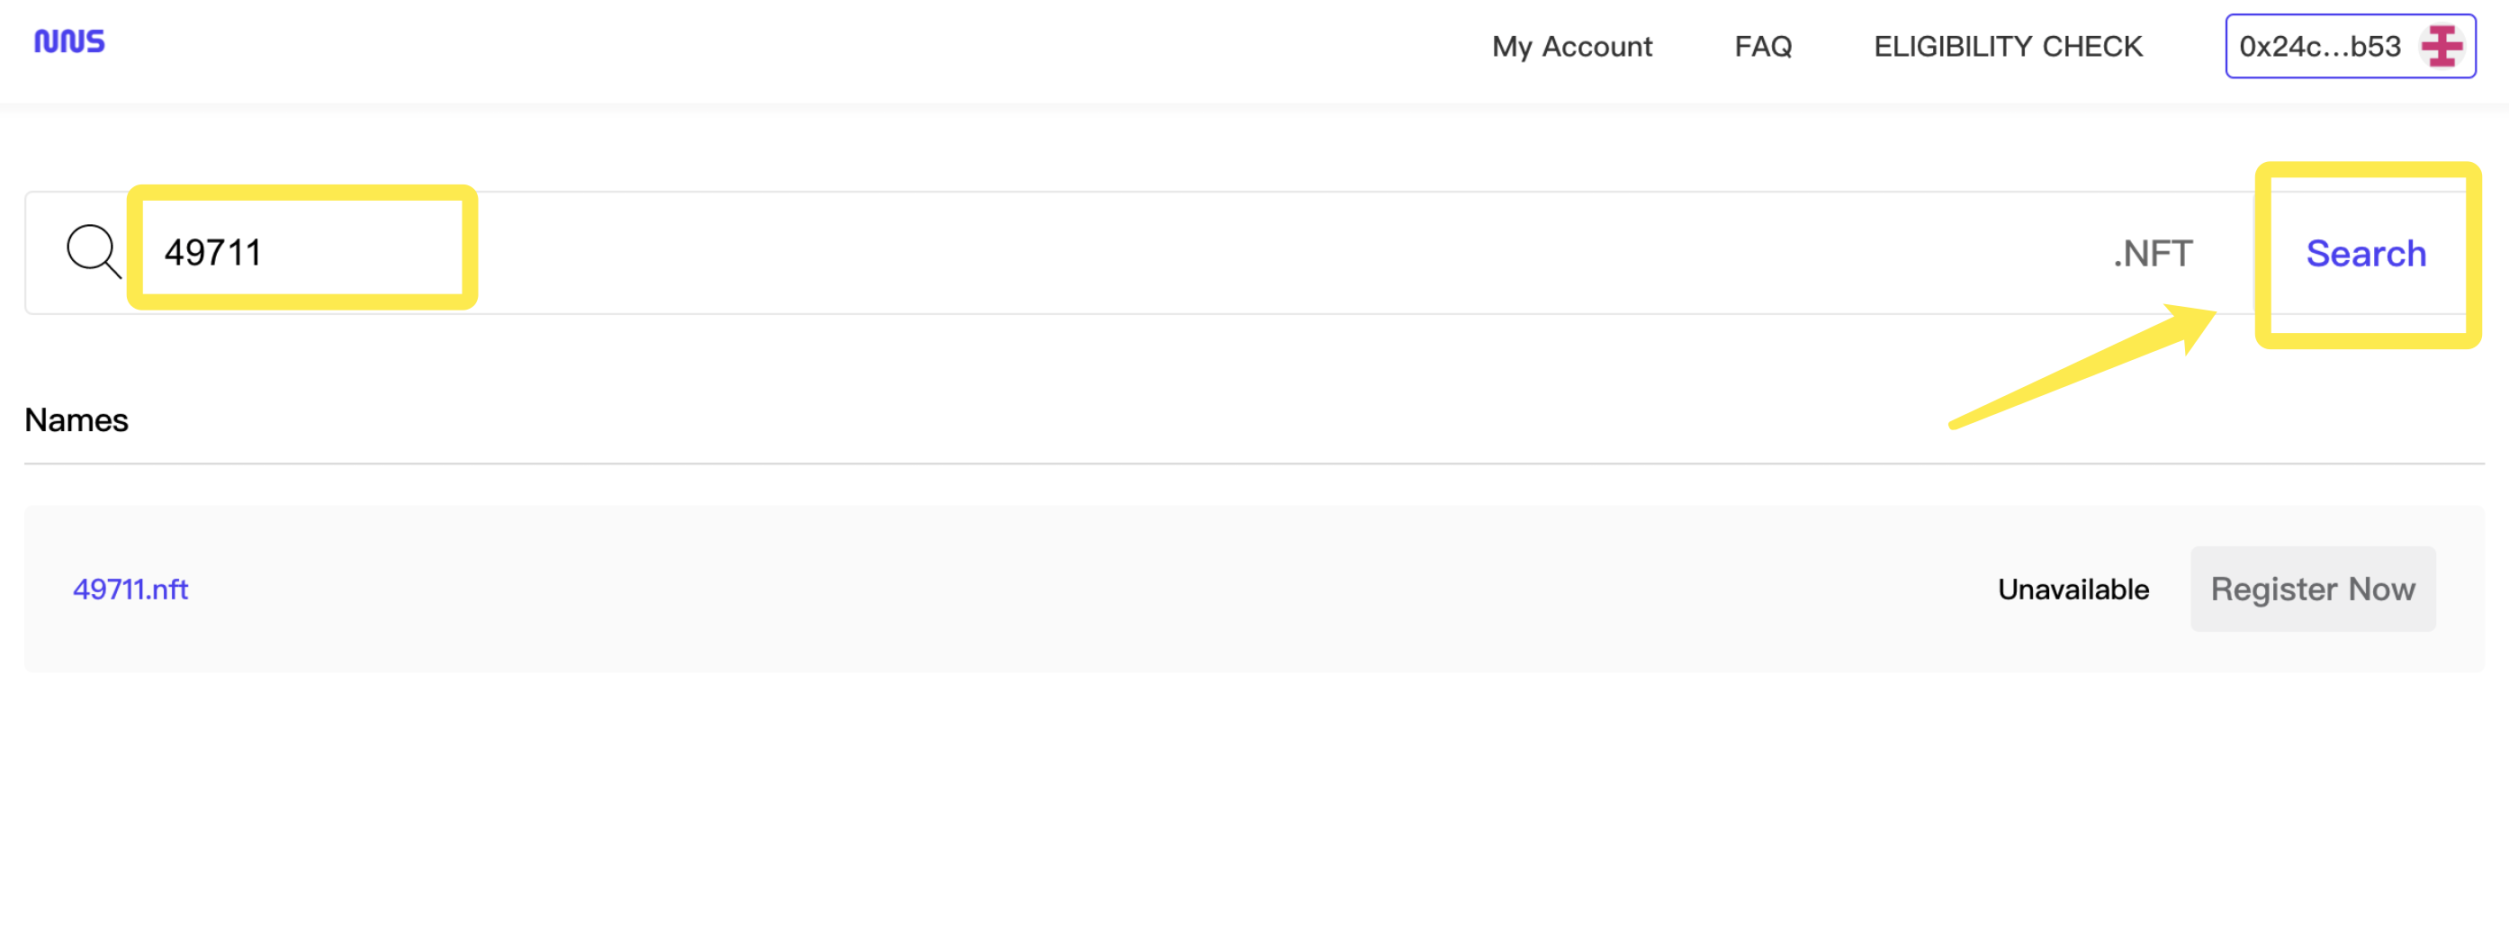2509x936 pixels.
Task: Open the My Account page
Action: (x=1571, y=47)
